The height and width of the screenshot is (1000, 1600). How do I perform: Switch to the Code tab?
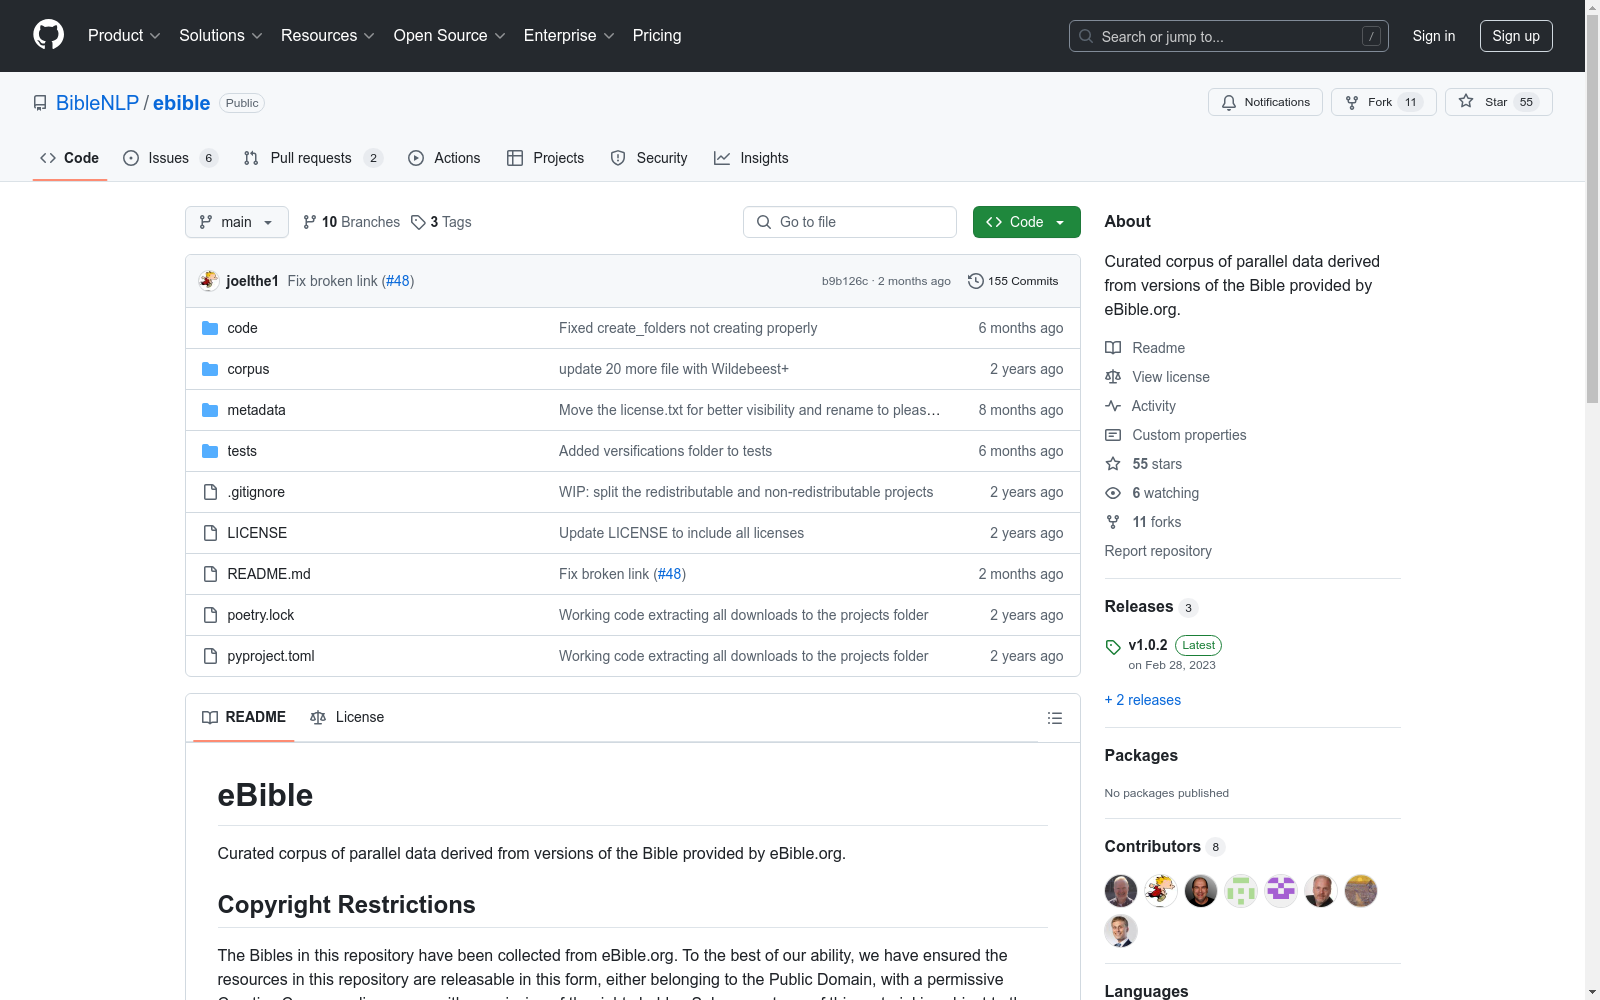pyautogui.click(x=70, y=158)
